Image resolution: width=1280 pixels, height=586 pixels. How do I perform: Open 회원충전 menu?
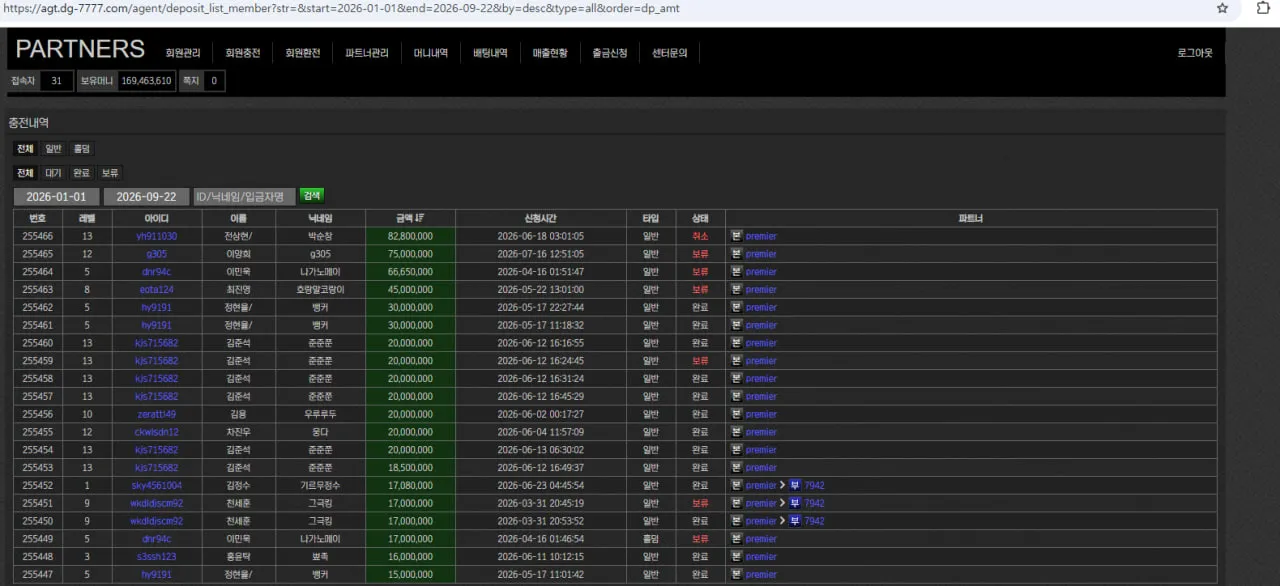(243, 53)
